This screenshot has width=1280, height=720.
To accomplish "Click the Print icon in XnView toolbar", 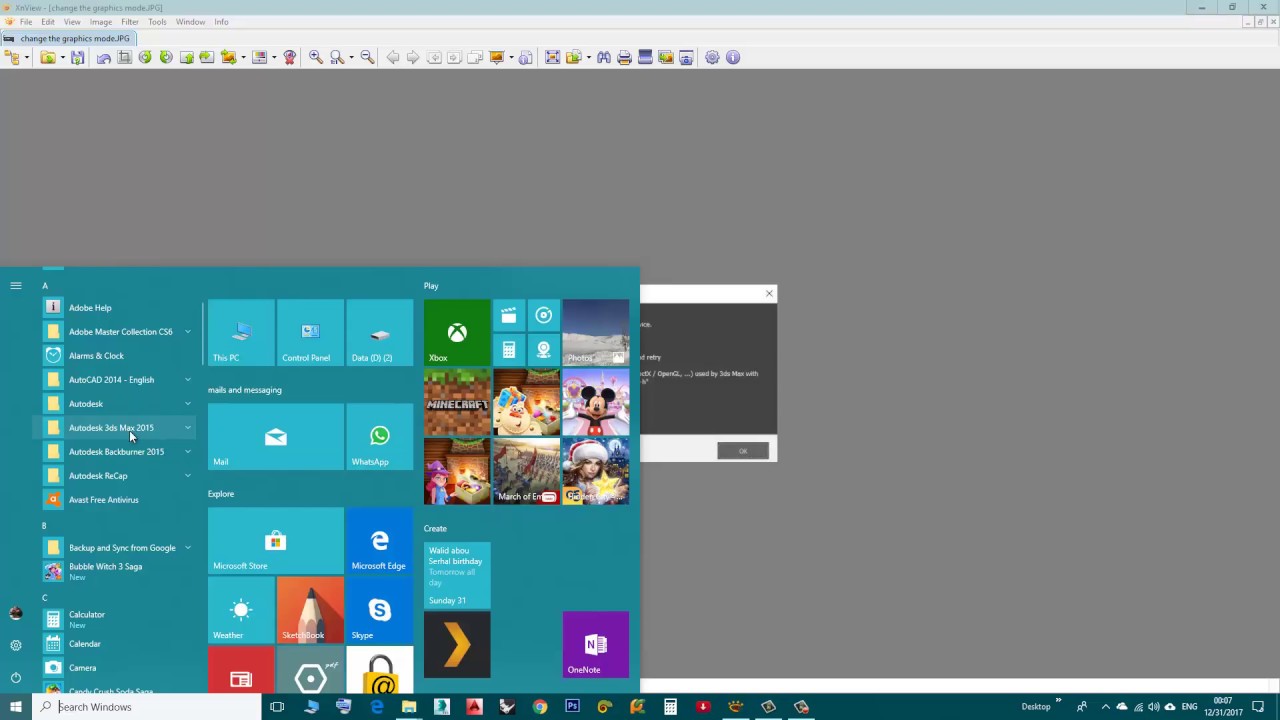I will point(625,58).
